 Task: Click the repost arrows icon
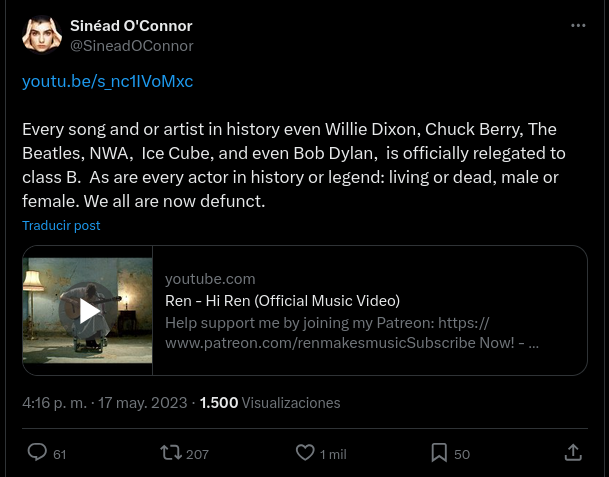pyautogui.click(x=171, y=453)
